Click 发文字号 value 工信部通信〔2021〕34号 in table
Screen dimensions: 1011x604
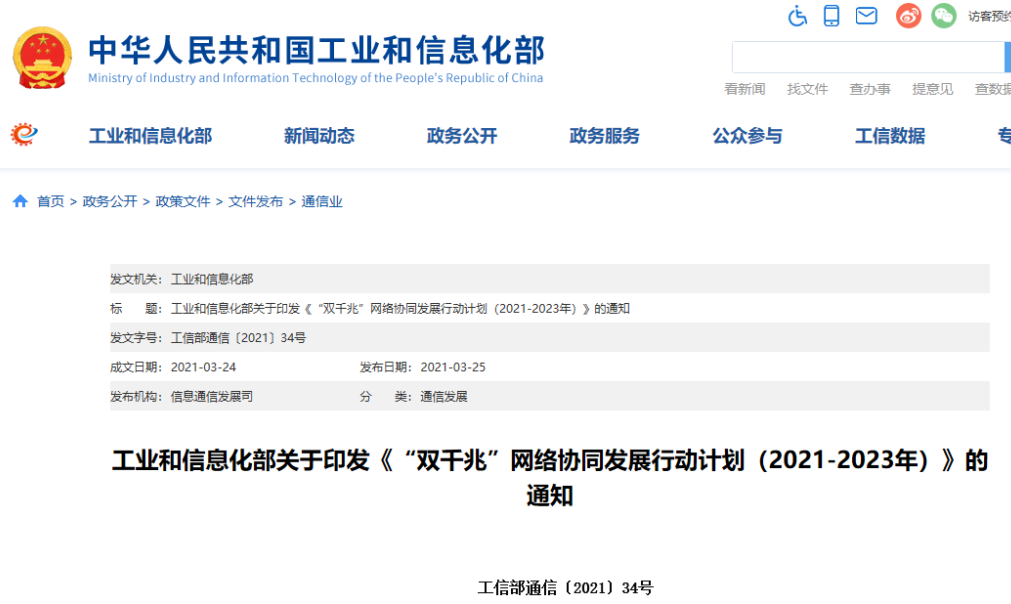tap(238, 338)
